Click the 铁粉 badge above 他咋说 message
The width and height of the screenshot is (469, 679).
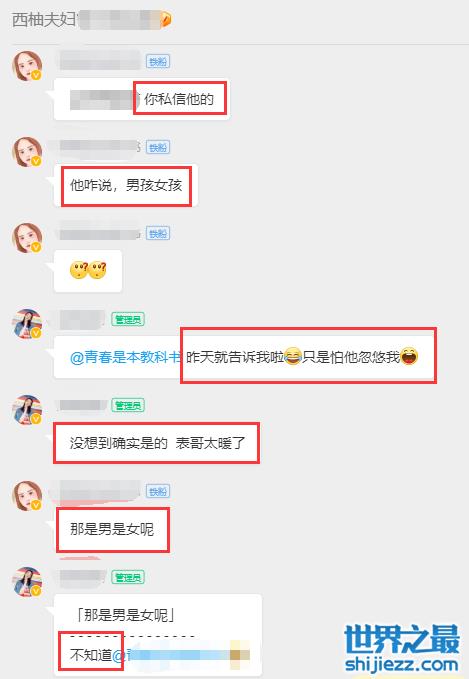click(x=158, y=147)
